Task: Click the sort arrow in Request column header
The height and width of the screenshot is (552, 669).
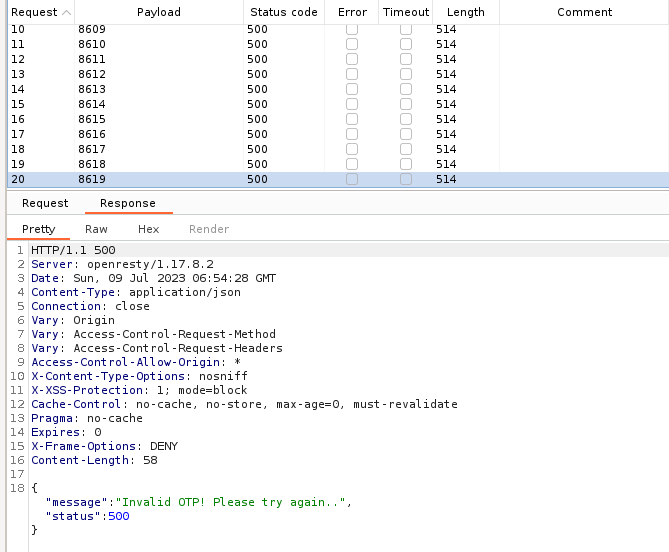Action: (67, 12)
